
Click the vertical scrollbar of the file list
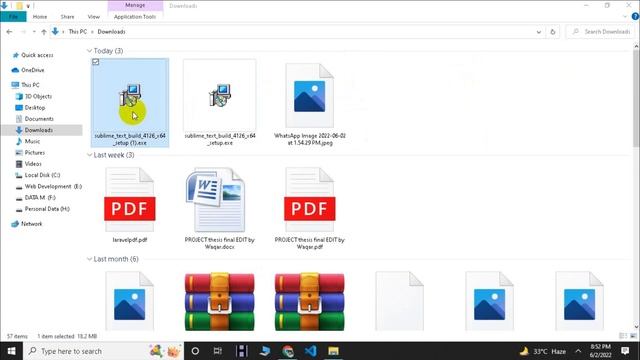coord(636,98)
